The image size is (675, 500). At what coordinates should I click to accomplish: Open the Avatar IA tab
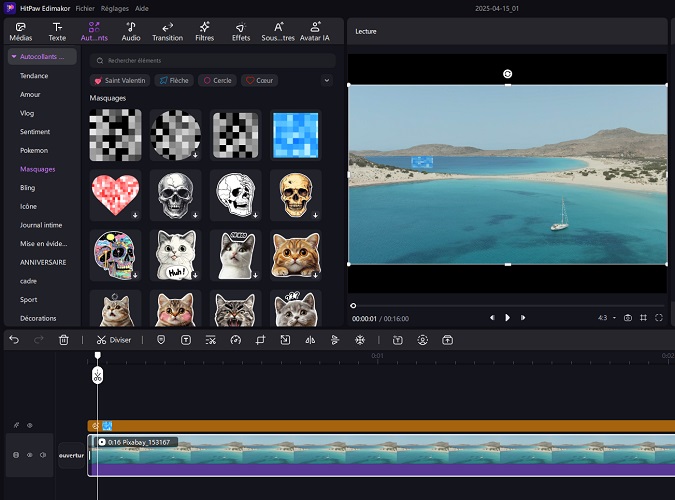point(315,32)
